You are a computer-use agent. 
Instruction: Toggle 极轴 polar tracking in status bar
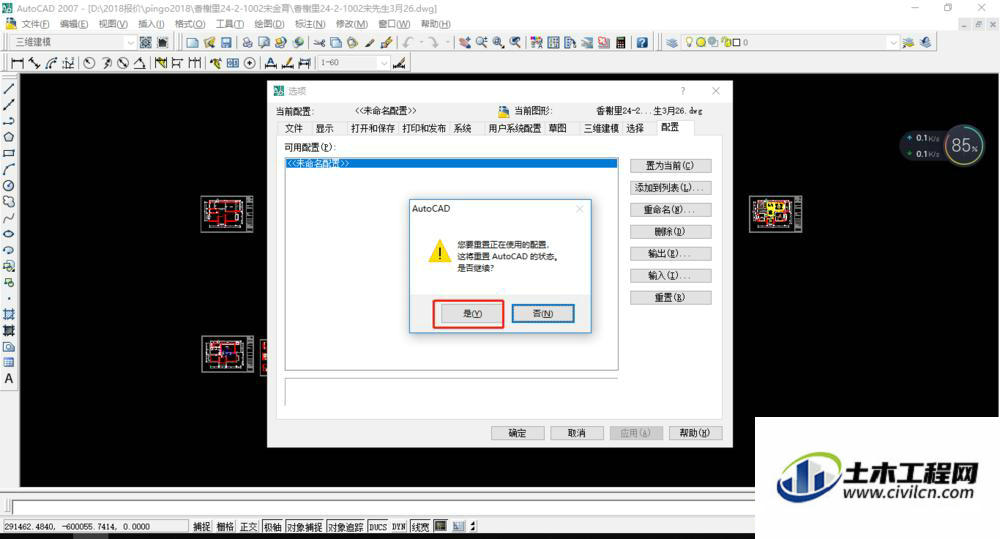[x=272, y=527]
